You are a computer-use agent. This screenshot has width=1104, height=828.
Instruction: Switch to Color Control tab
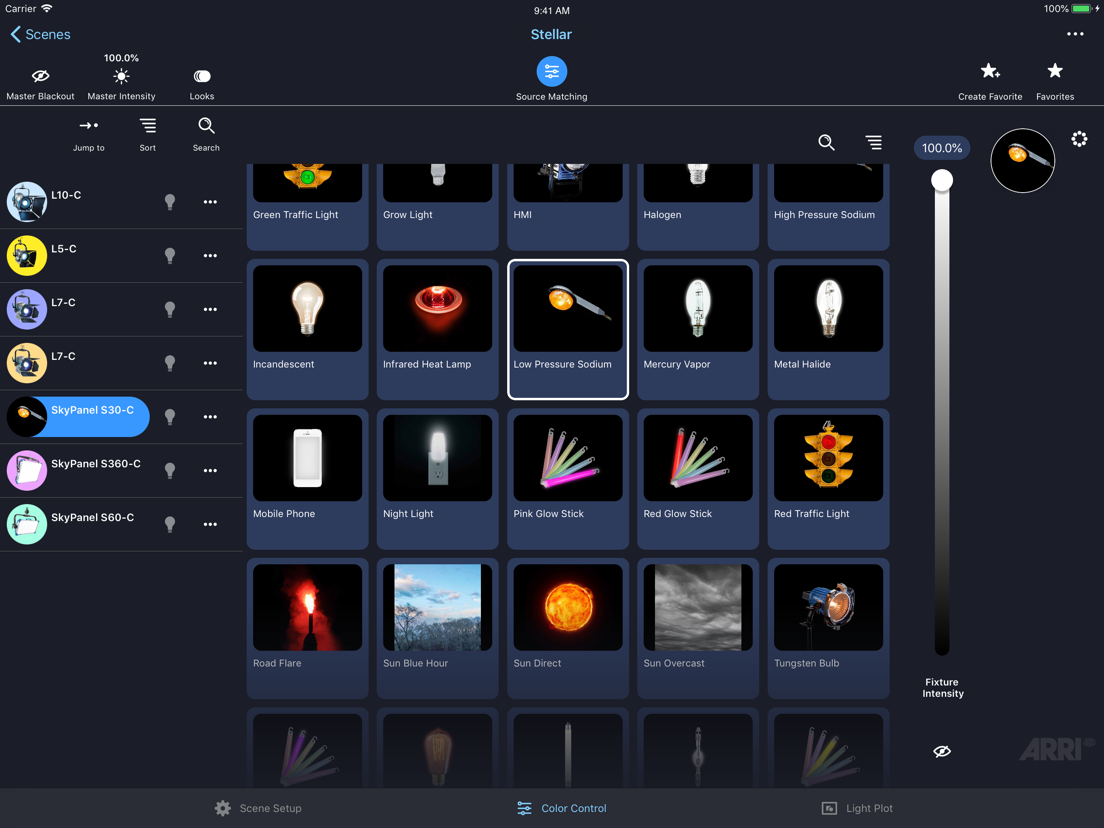(x=561, y=808)
